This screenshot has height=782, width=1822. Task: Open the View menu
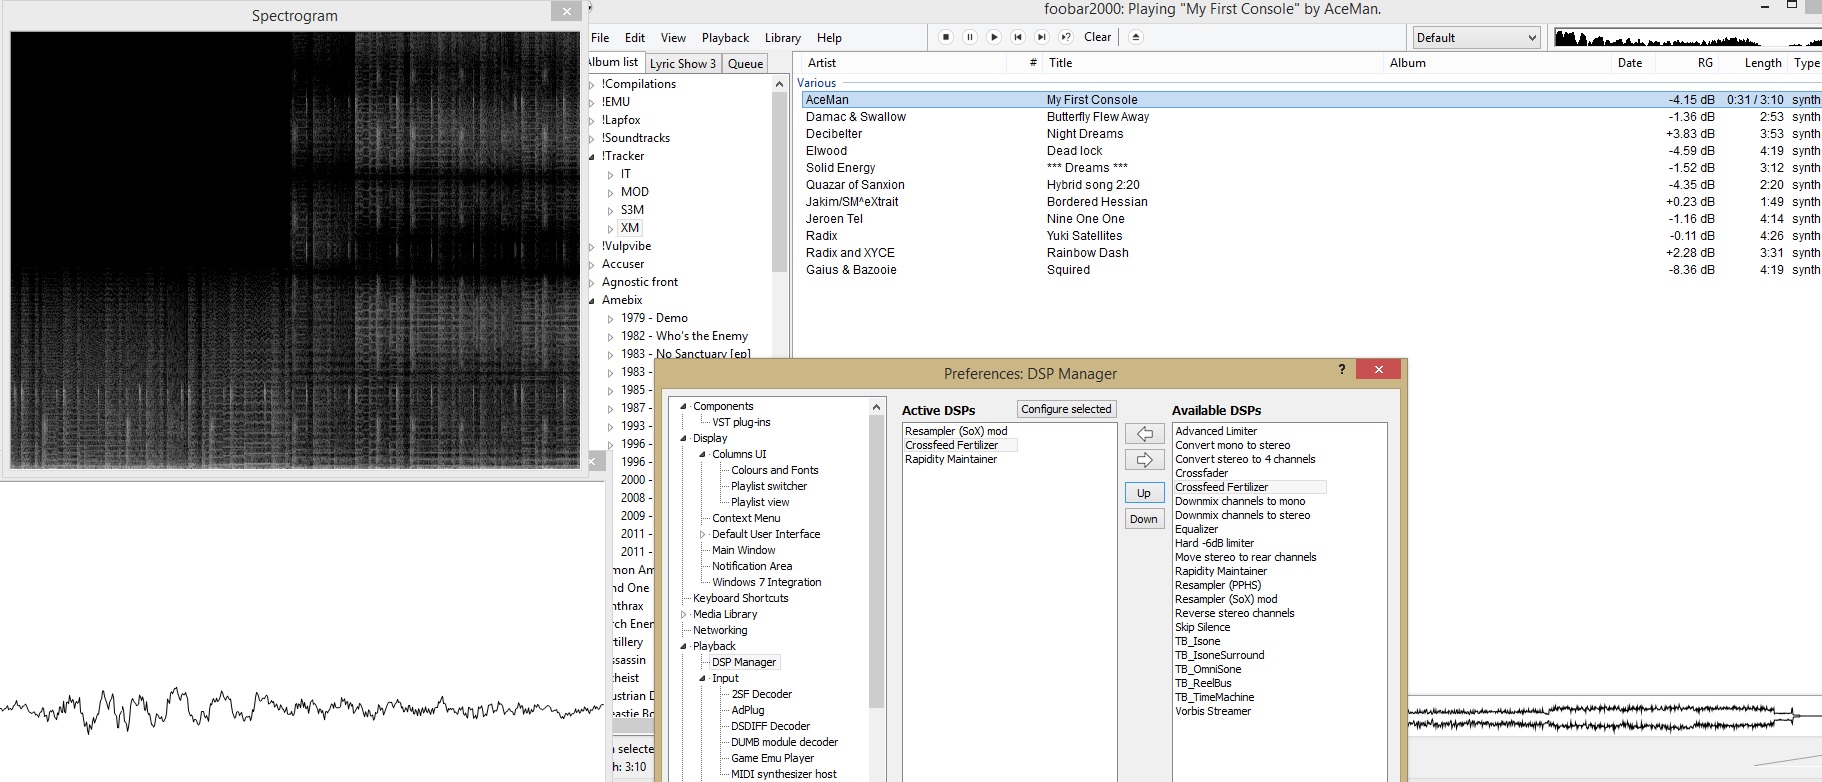[x=673, y=38]
